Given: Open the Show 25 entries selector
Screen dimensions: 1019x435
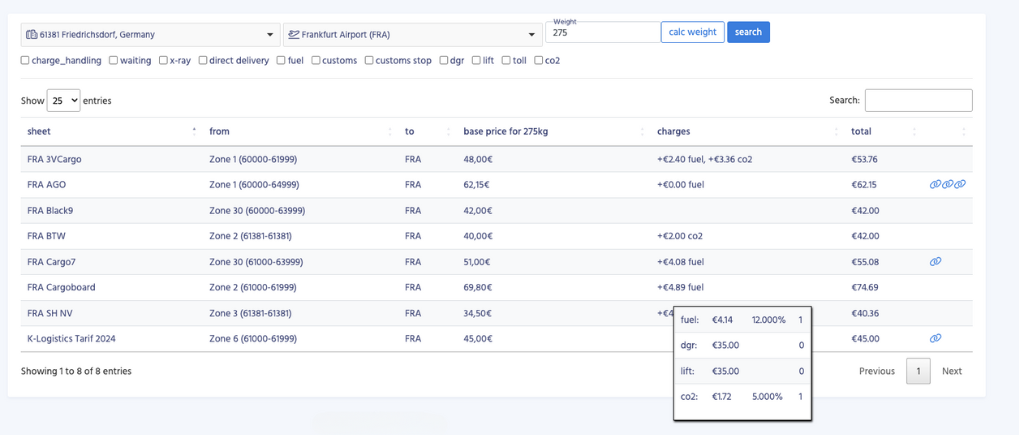Looking at the screenshot, I should 63,101.
